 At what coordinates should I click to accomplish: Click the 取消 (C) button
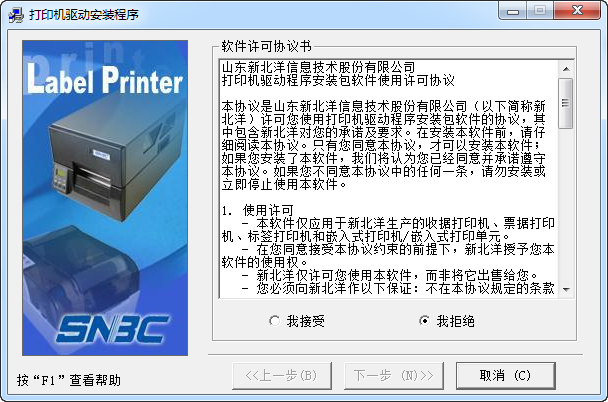pos(506,375)
